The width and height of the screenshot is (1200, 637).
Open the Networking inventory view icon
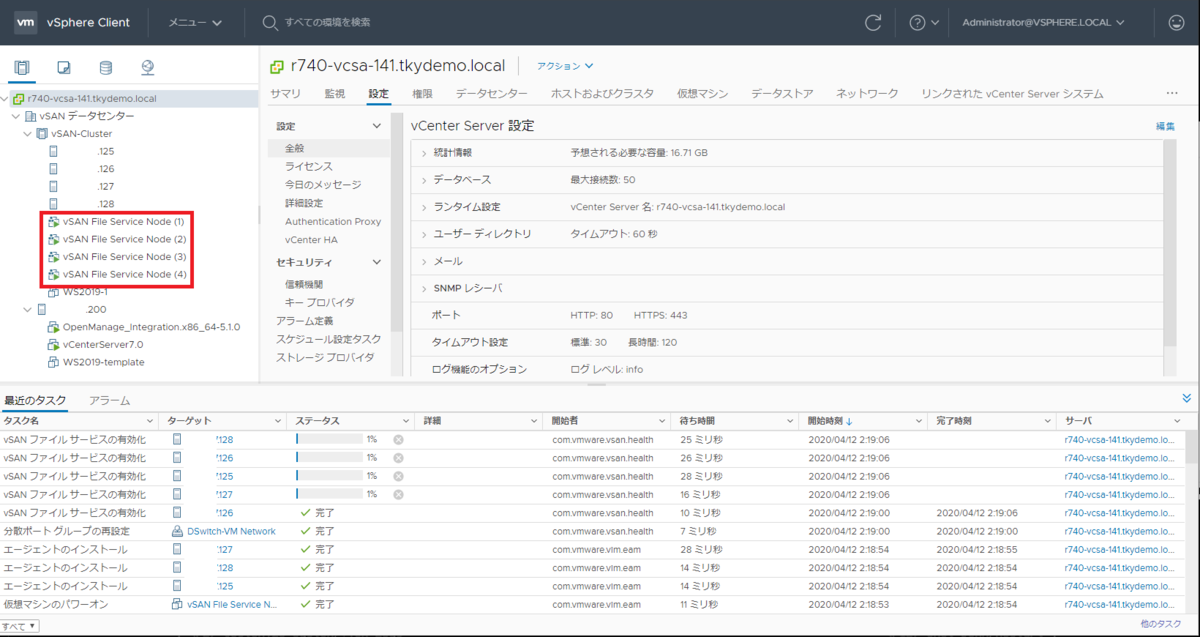coord(148,68)
